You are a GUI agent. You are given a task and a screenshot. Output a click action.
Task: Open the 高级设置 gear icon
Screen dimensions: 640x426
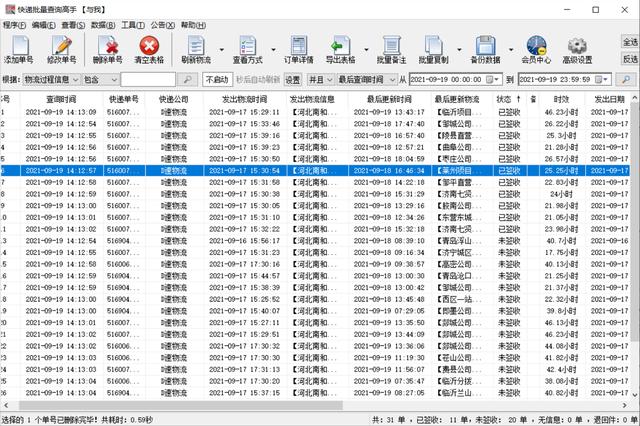[577, 45]
